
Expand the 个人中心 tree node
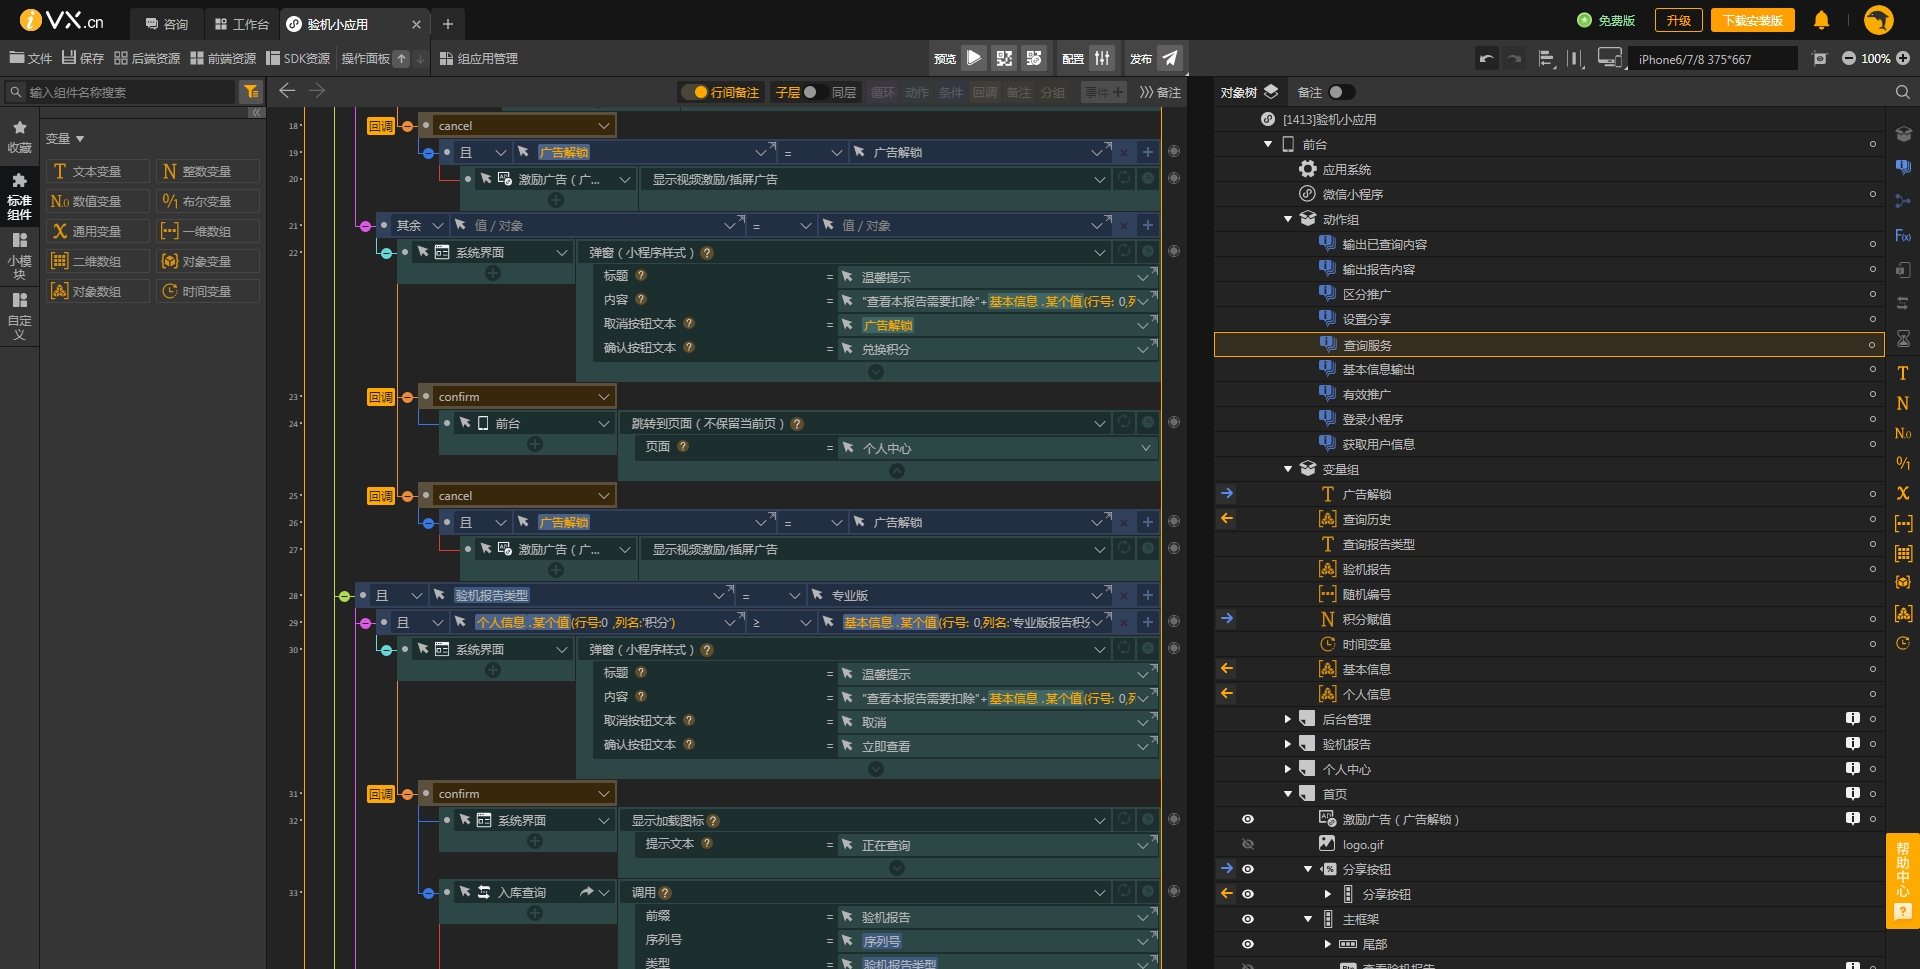click(1288, 769)
